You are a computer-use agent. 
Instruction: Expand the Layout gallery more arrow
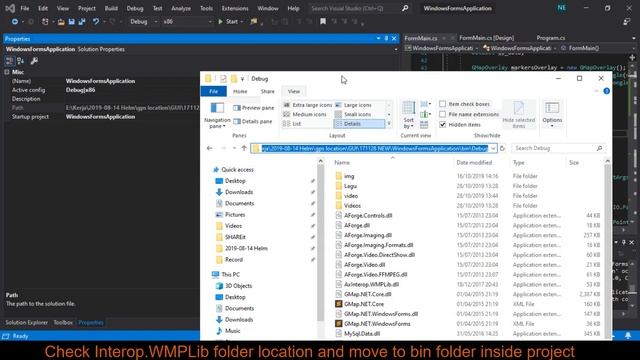(389, 124)
